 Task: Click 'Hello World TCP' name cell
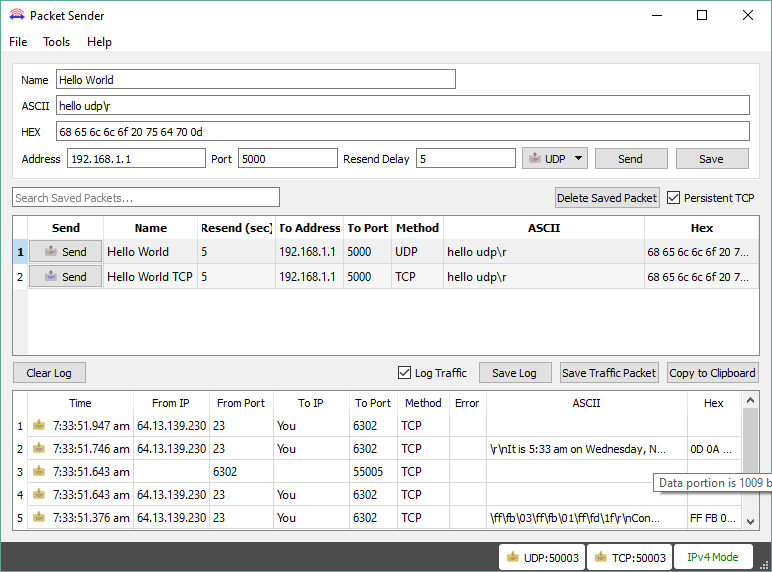coord(150,277)
